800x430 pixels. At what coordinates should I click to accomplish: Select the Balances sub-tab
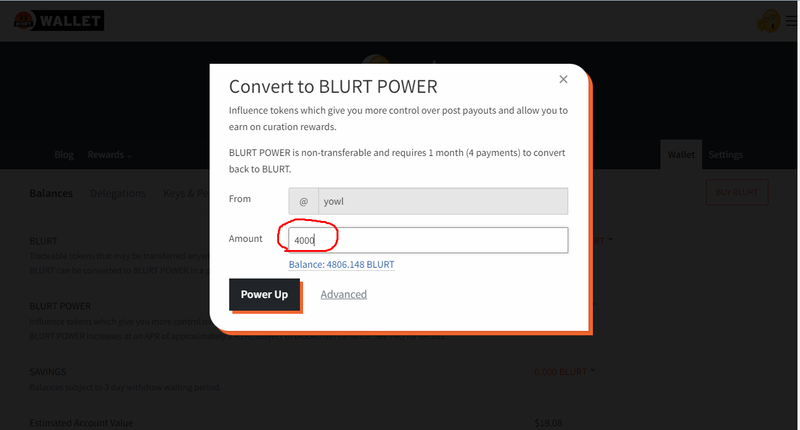(x=51, y=193)
